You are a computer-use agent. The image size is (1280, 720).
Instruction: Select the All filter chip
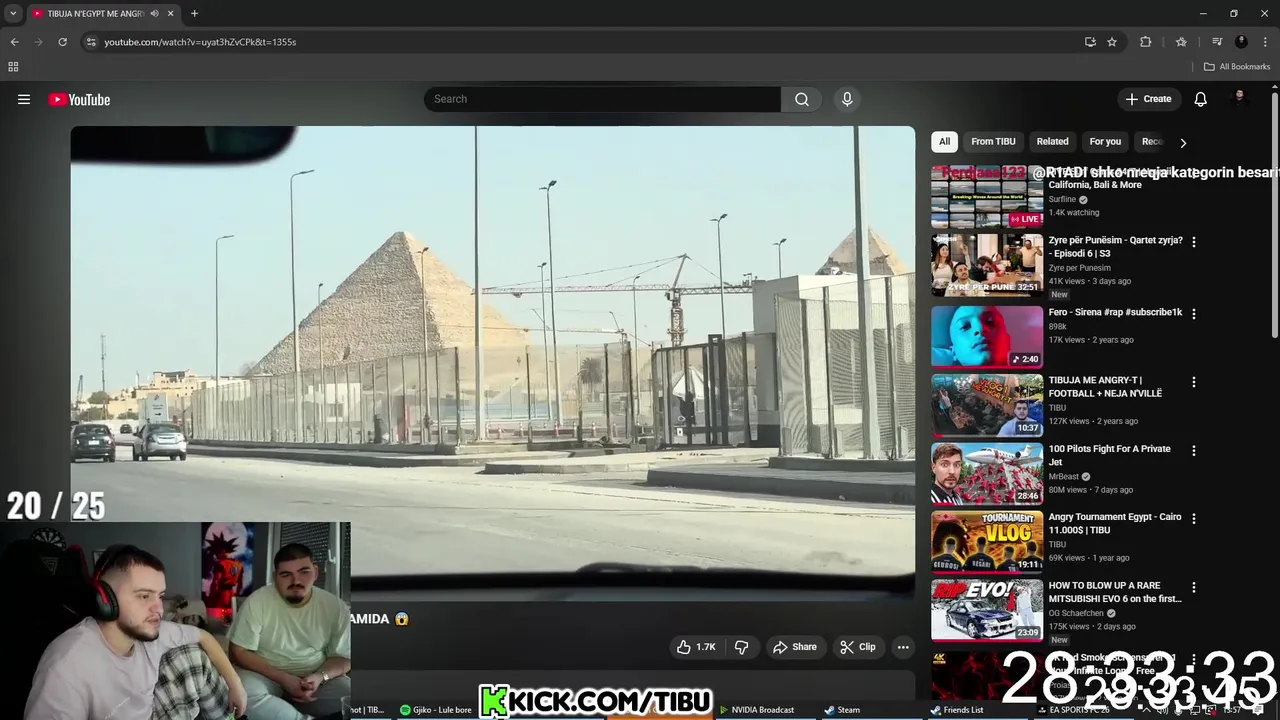click(x=944, y=141)
